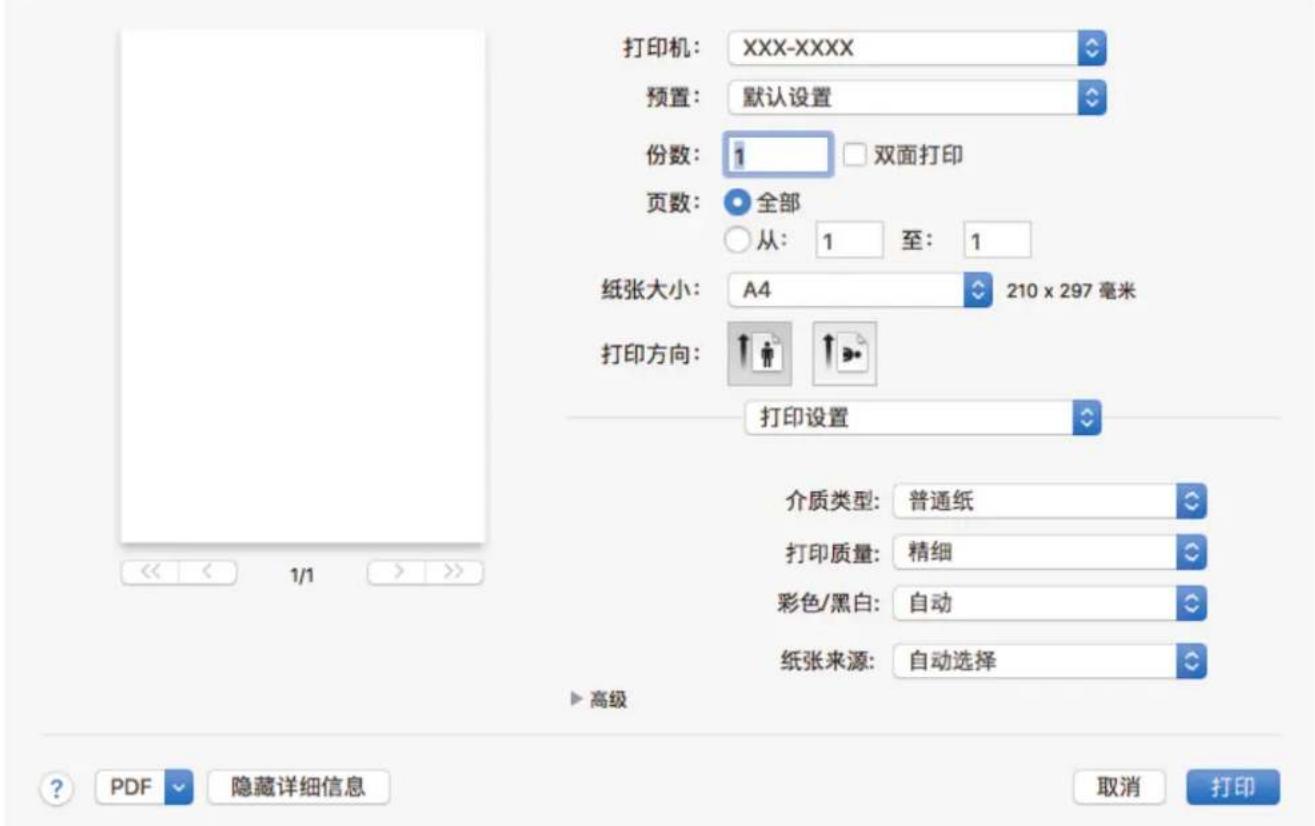The height and width of the screenshot is (826, 1315).
Task: Open the 纸张大小 A4 dropdown
Action: 859,291
